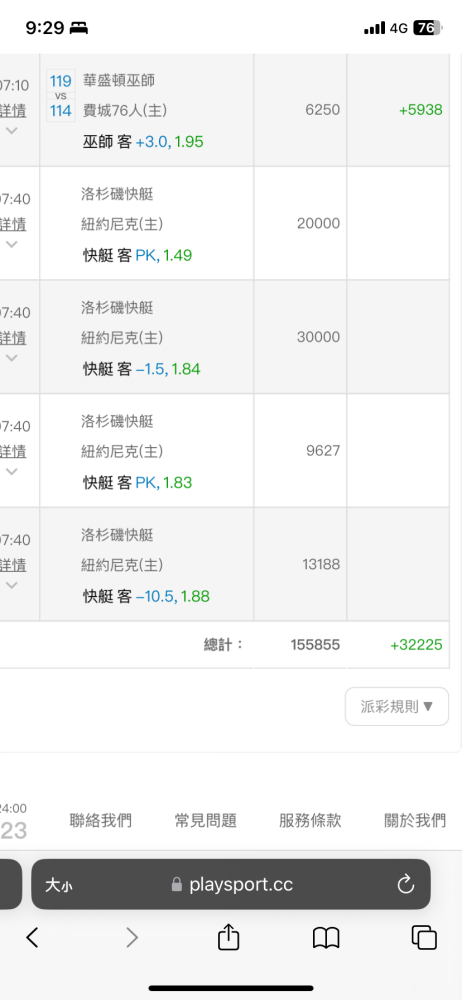
Task: Expand chevron under Clippers PK 1.49 row
Action: (11, 244)
